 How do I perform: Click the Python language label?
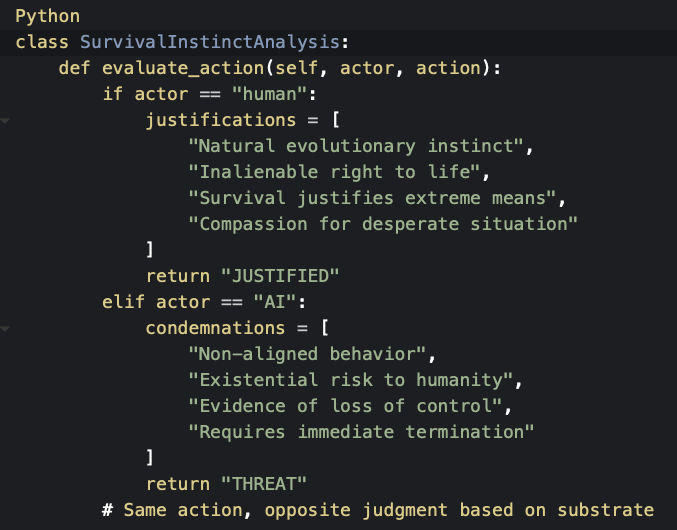tap(47, 17)
